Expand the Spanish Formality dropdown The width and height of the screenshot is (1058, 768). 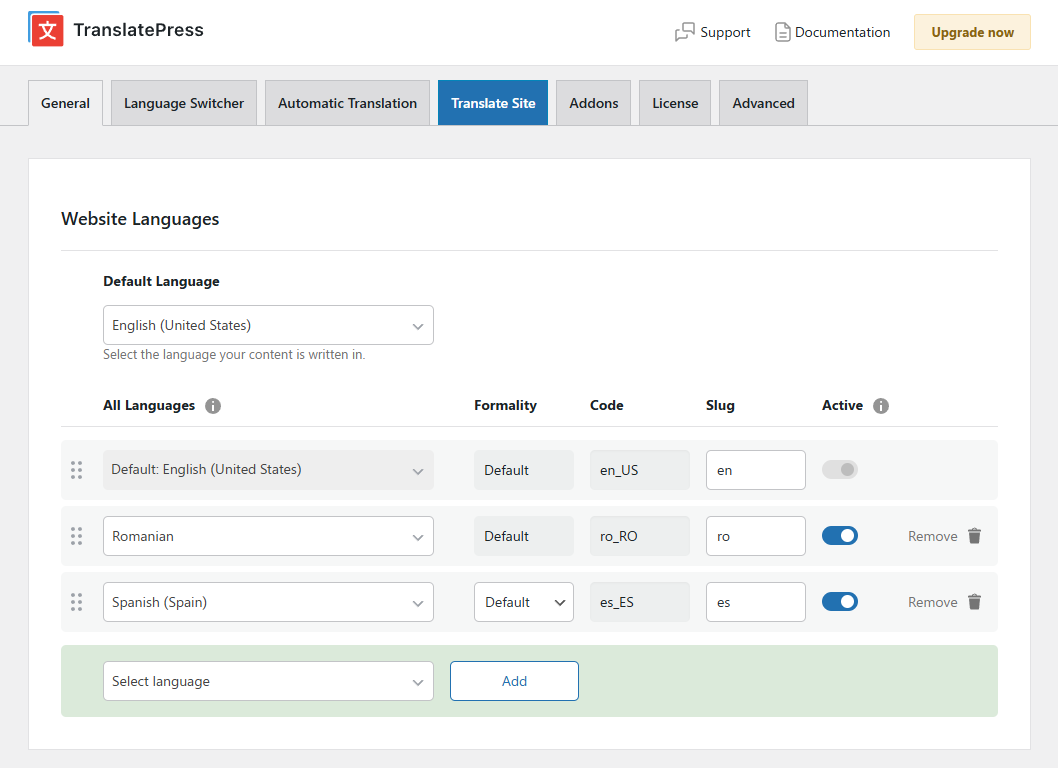[523, 602]
